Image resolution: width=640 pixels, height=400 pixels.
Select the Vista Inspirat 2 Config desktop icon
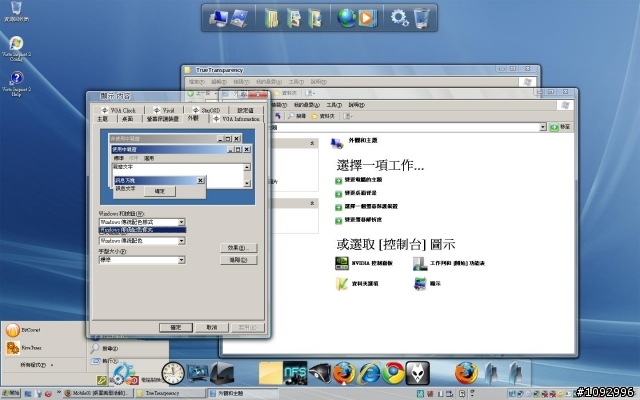point(16,48)
